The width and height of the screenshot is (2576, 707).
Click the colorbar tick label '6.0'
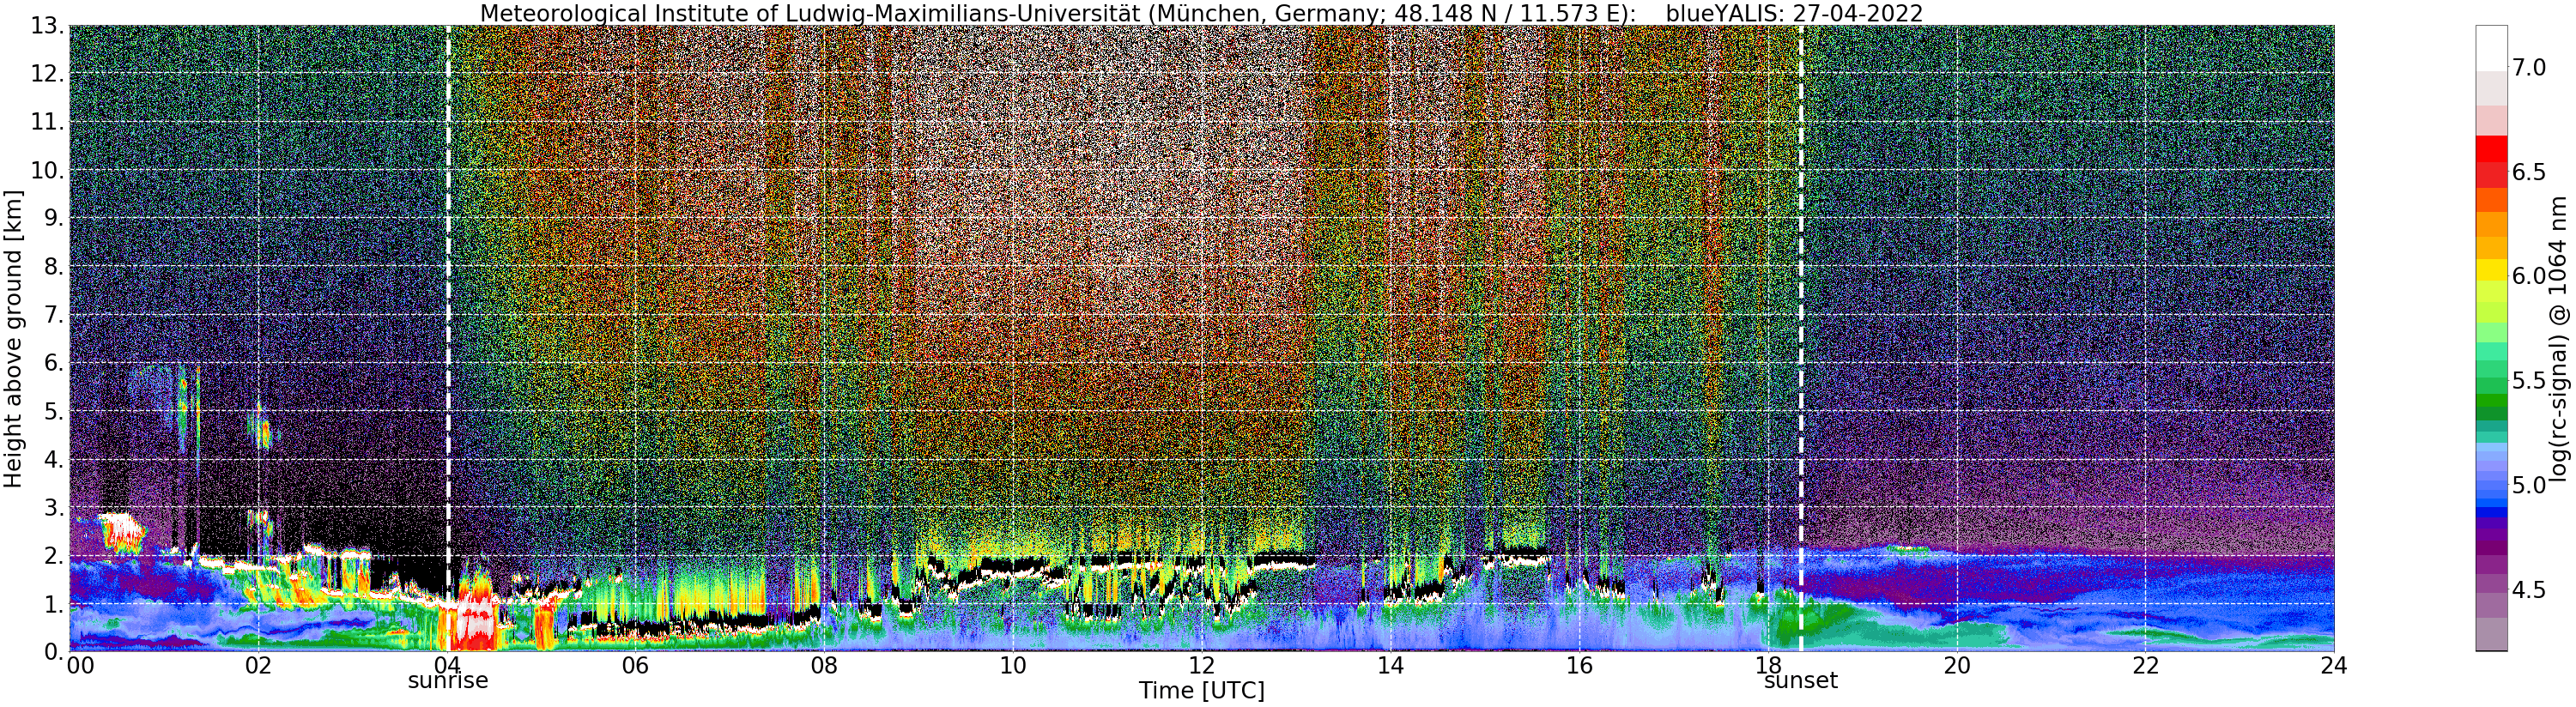pos(2529,276)
